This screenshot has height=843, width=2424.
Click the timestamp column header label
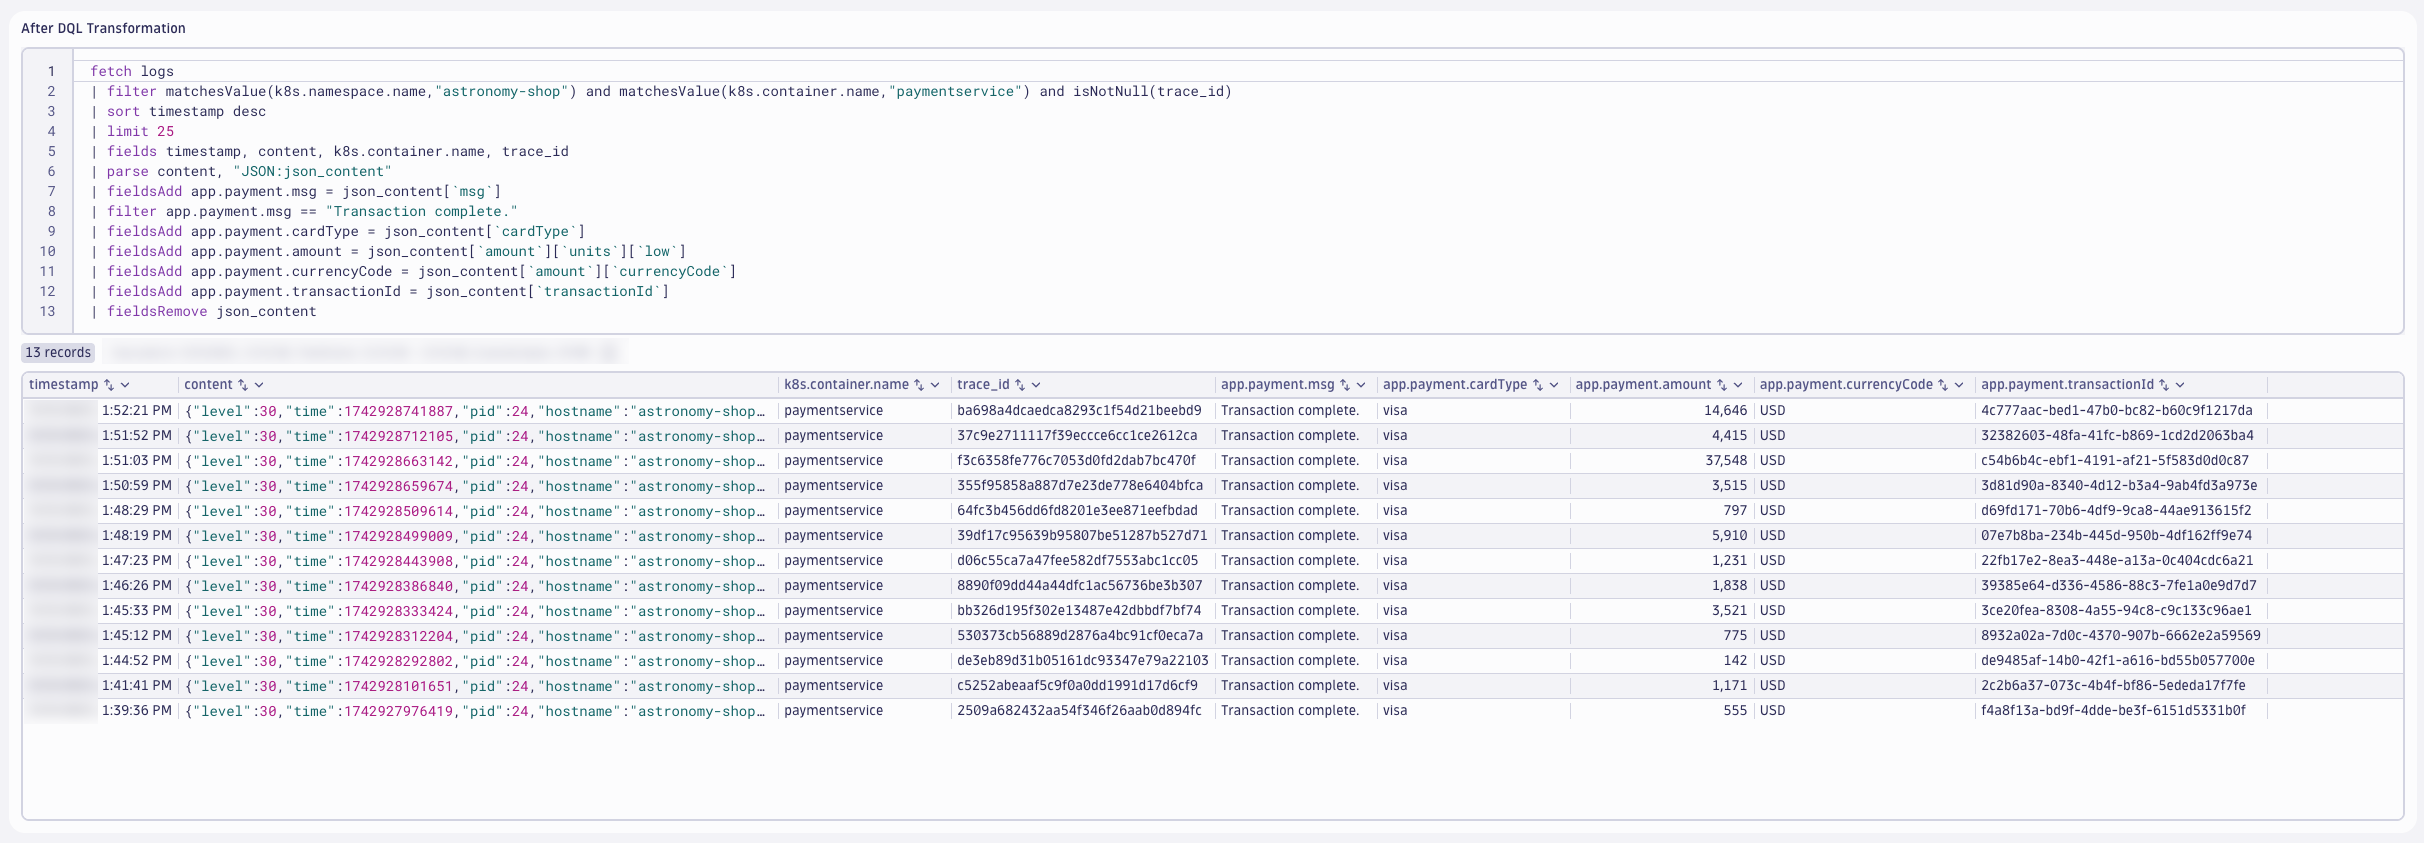pyautogui.click(x=64, y=385)
